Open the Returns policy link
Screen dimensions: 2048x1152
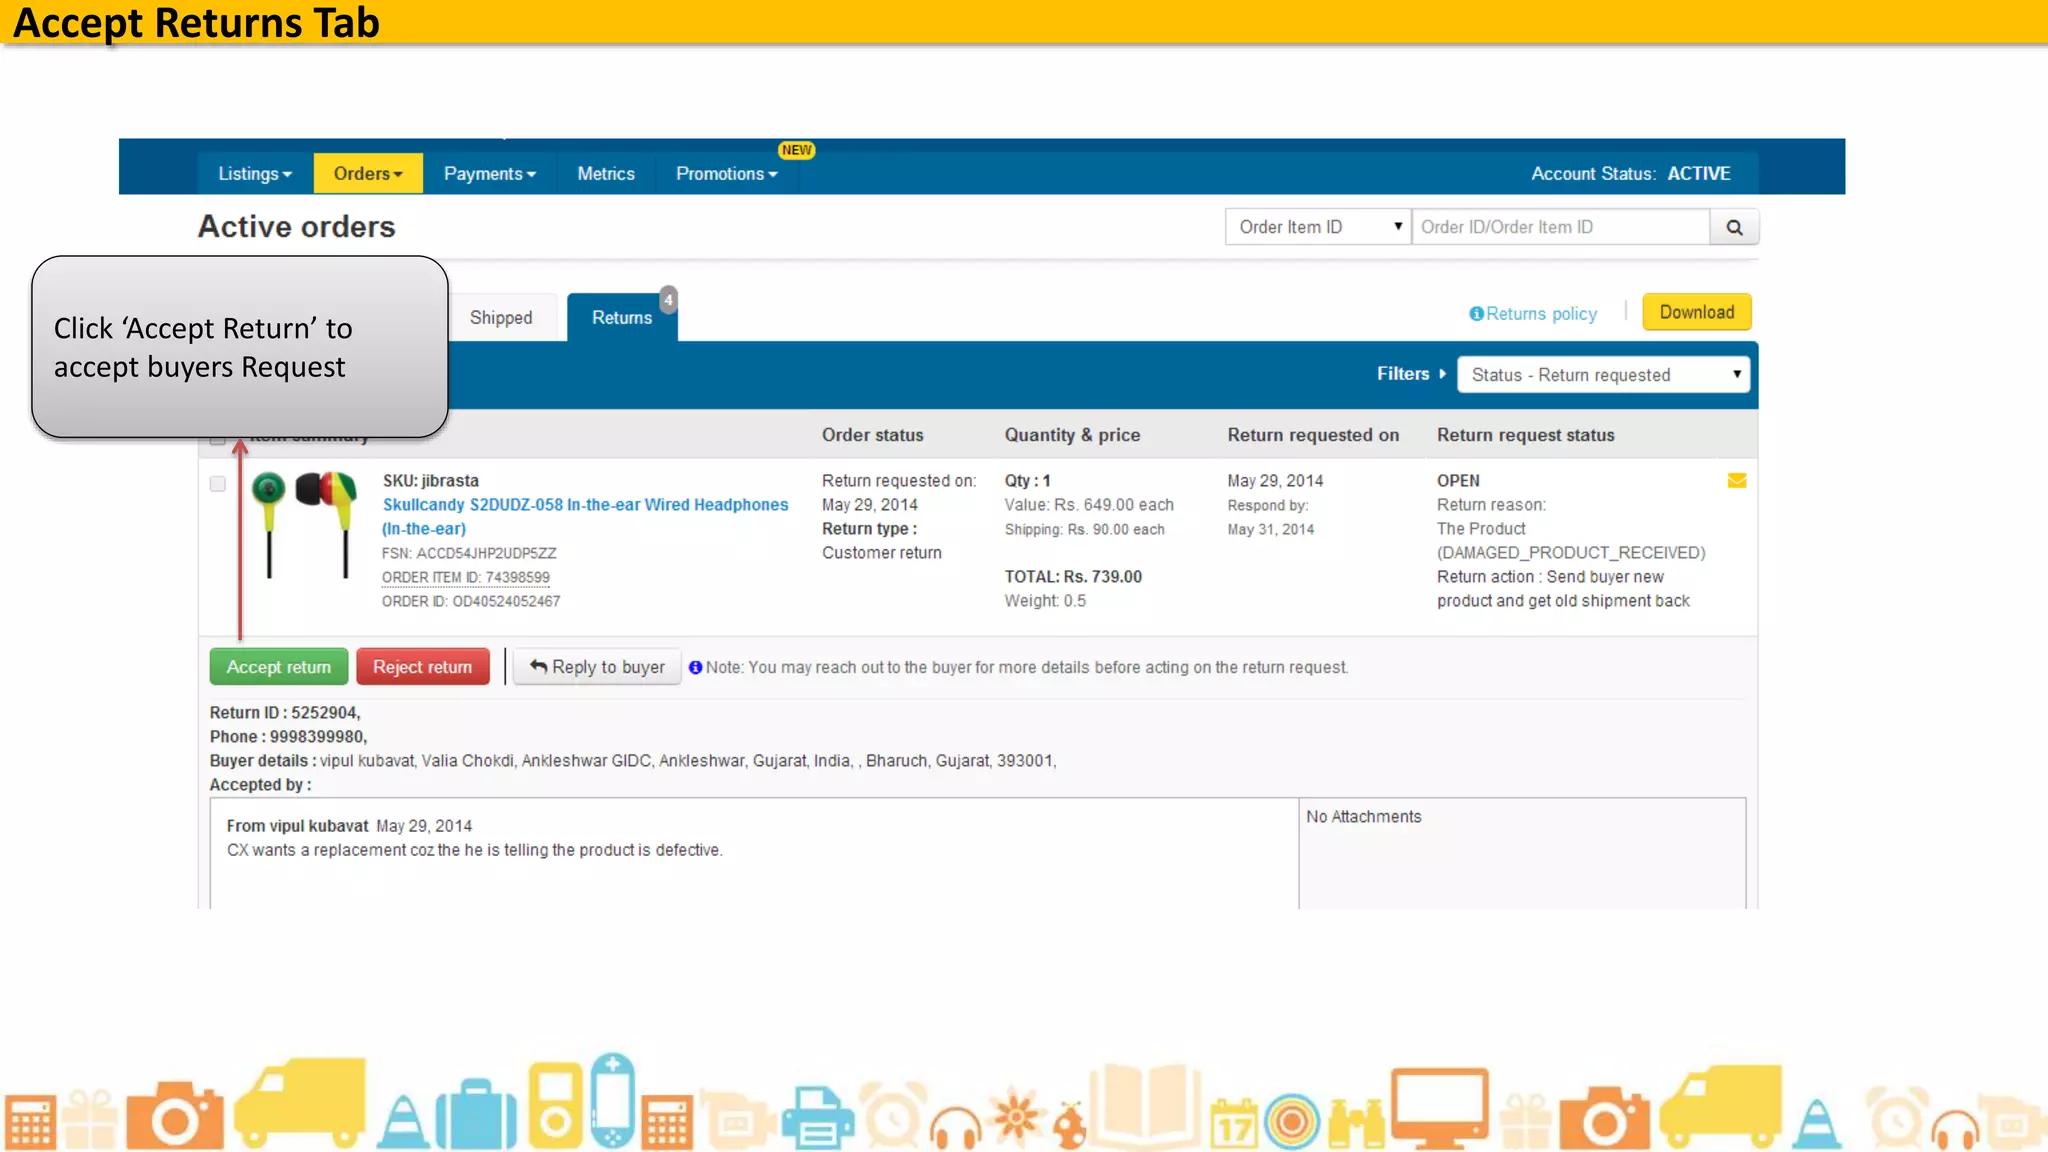tap(1541, 314)
